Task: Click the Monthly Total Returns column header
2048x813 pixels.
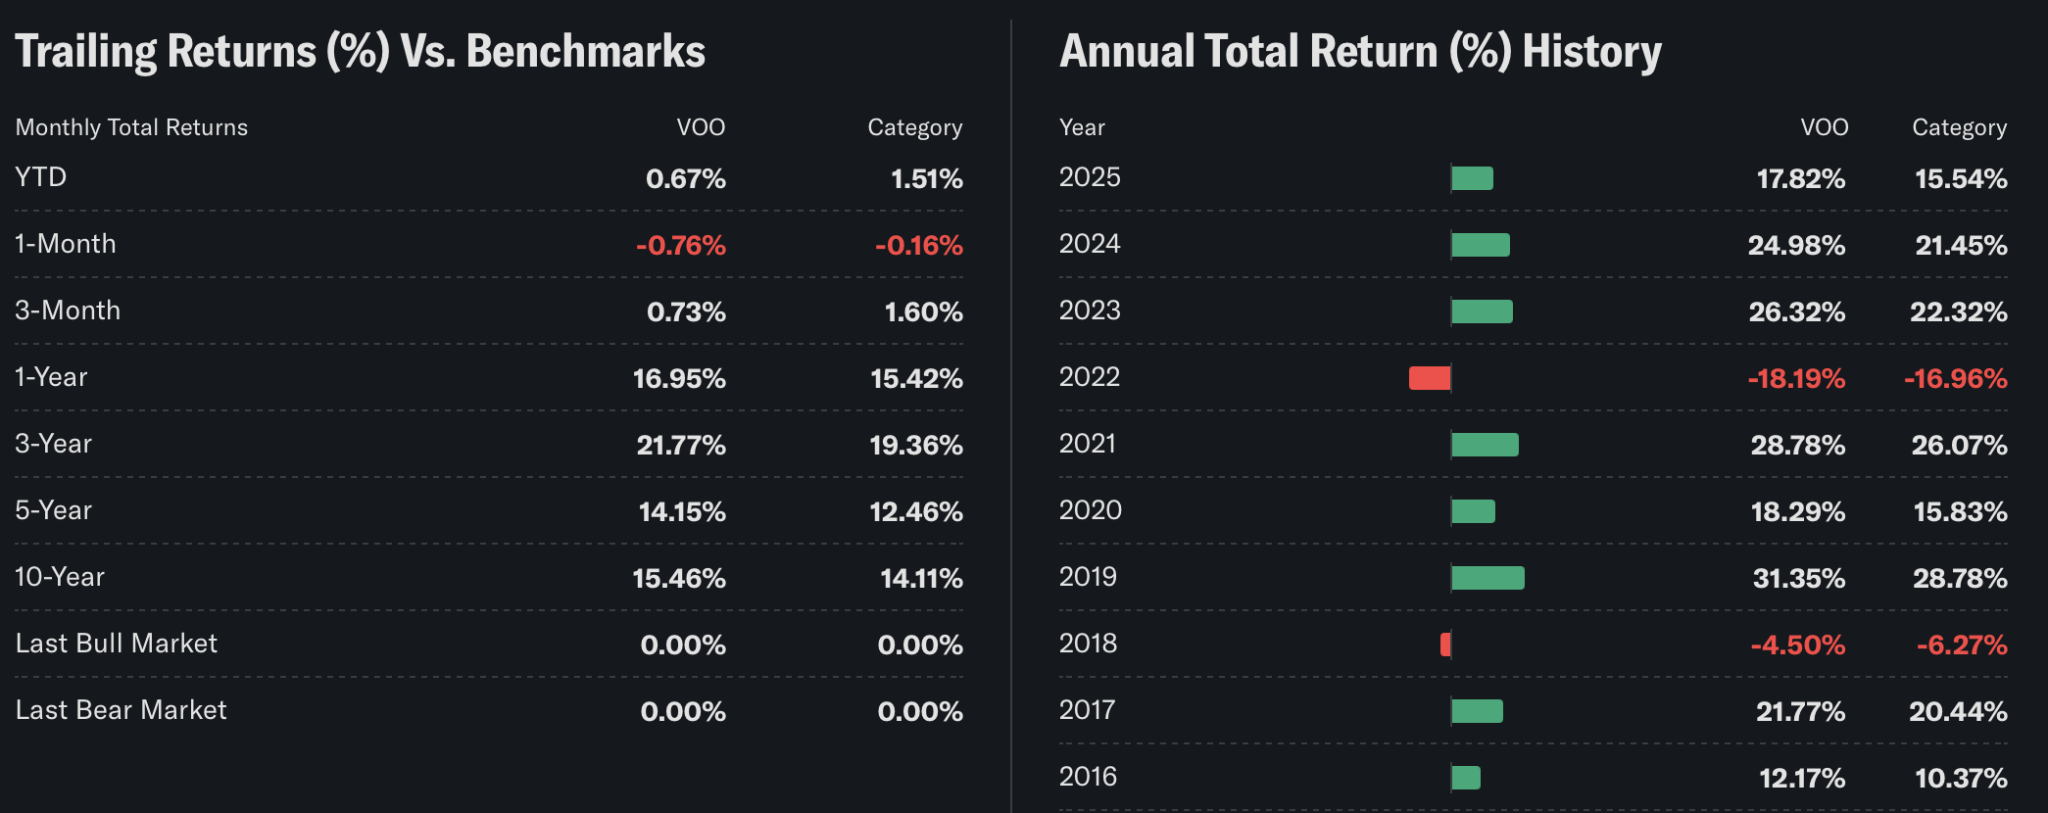Action: click(x=131, y=128)
